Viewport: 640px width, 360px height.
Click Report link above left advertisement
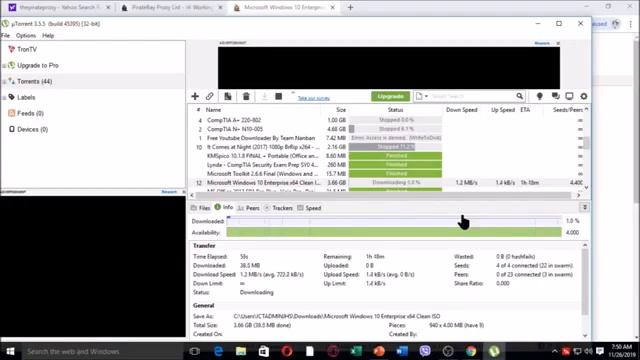[x=169, y=191]
